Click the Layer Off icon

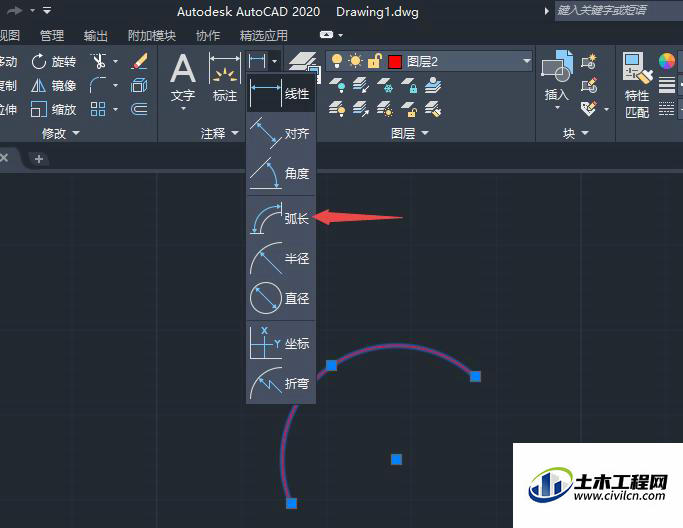pos(337,86)
